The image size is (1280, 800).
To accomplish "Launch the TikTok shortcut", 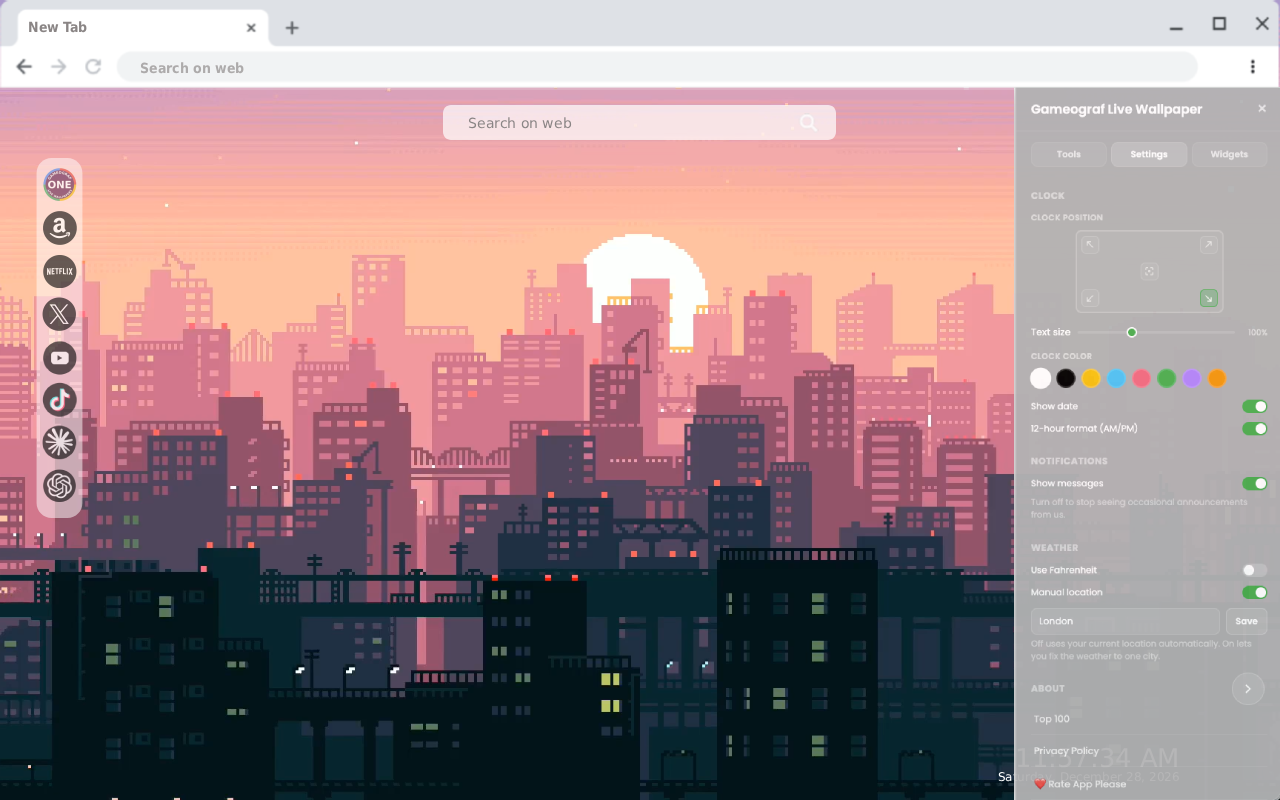I will (60, 400).
